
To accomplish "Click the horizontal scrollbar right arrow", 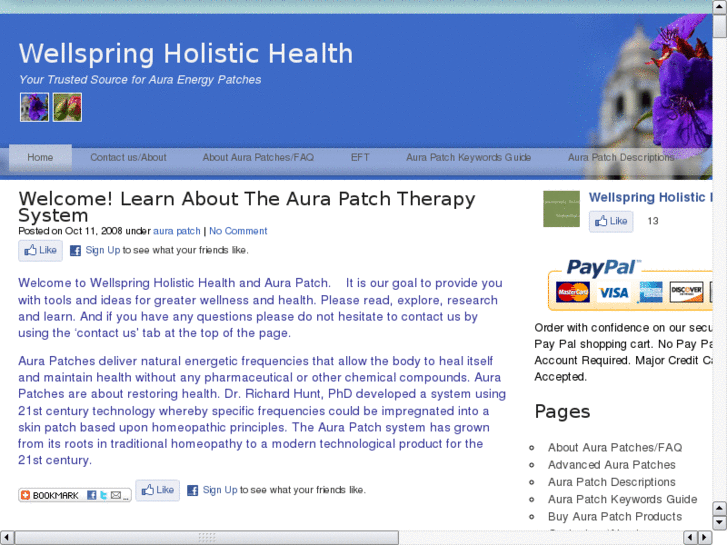I will (705, 538).
